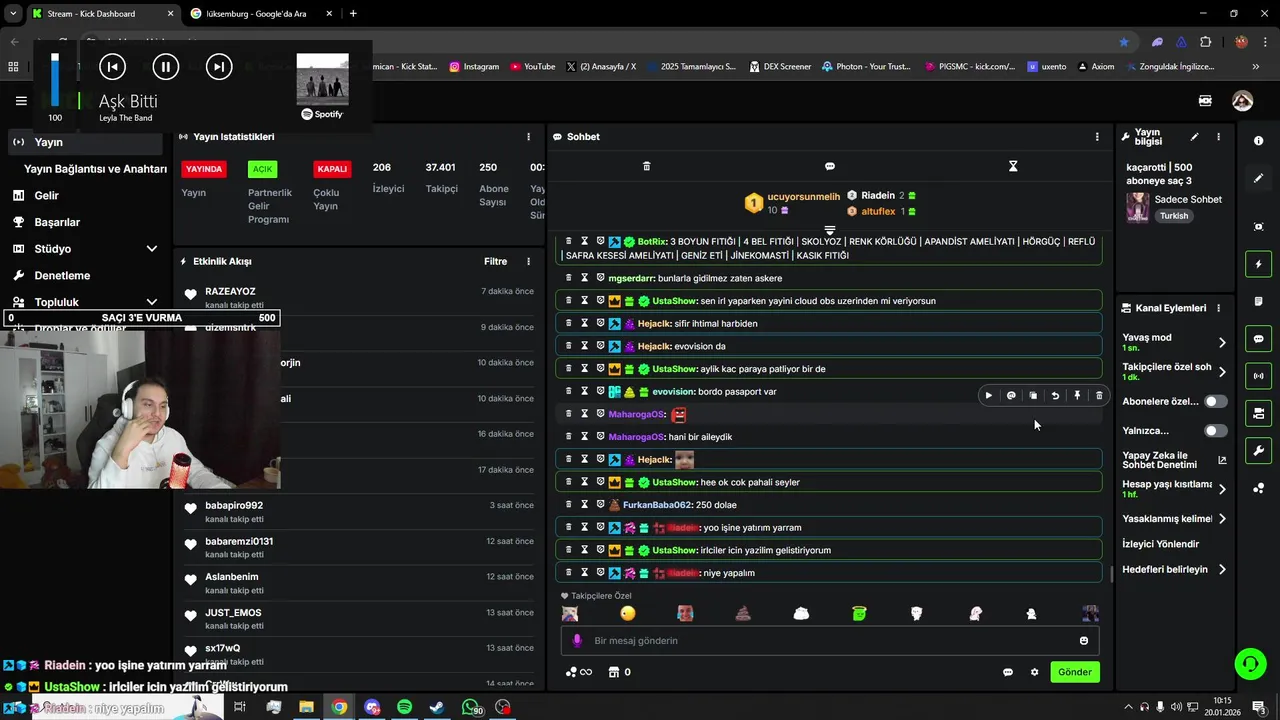Expand Hesap yaşı kısıtlama

tap(1222, 489)
